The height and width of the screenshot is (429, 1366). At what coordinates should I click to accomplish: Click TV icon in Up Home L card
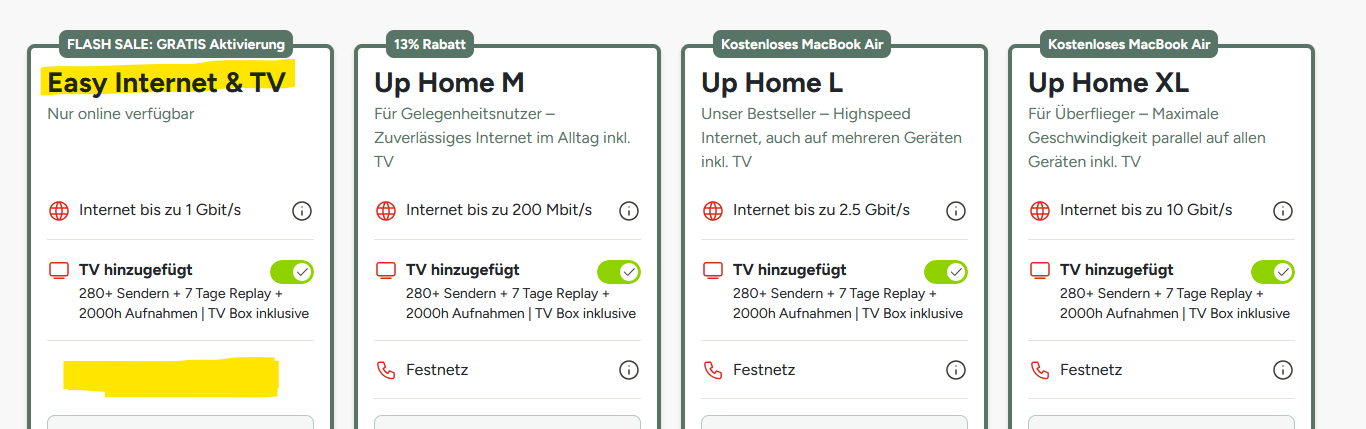pos(713,270)
